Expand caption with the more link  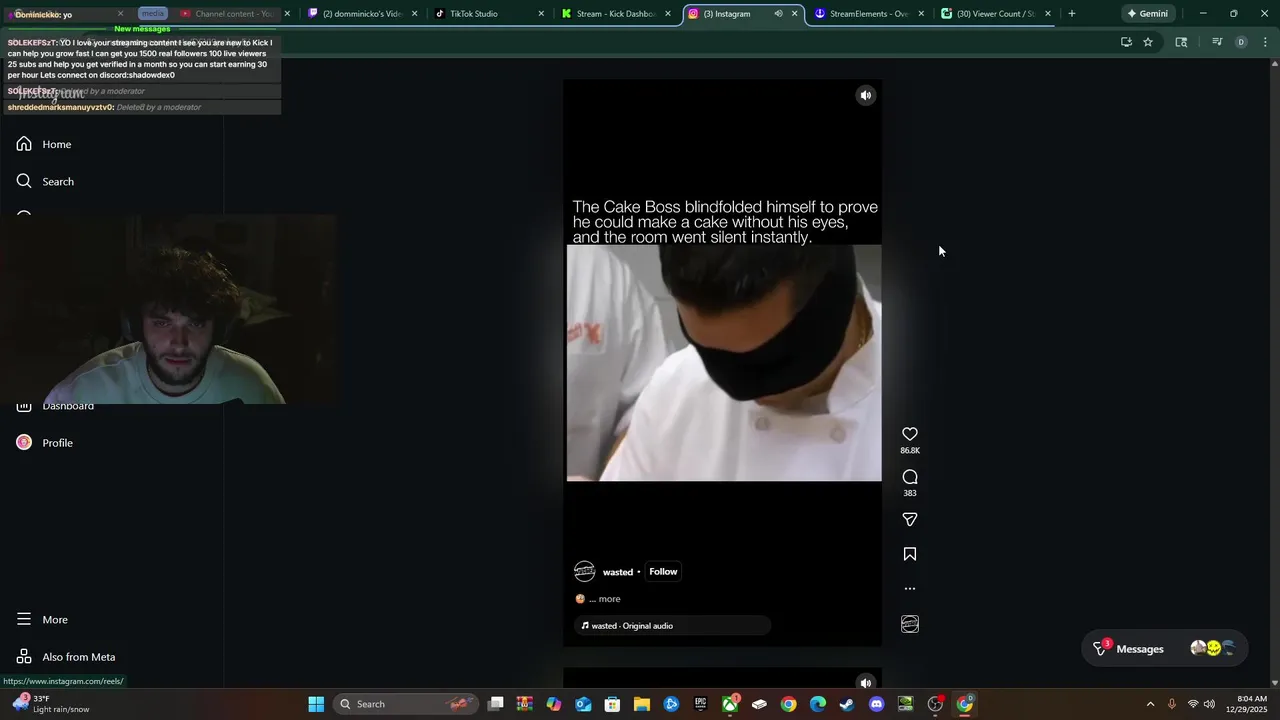pos(609,599)
